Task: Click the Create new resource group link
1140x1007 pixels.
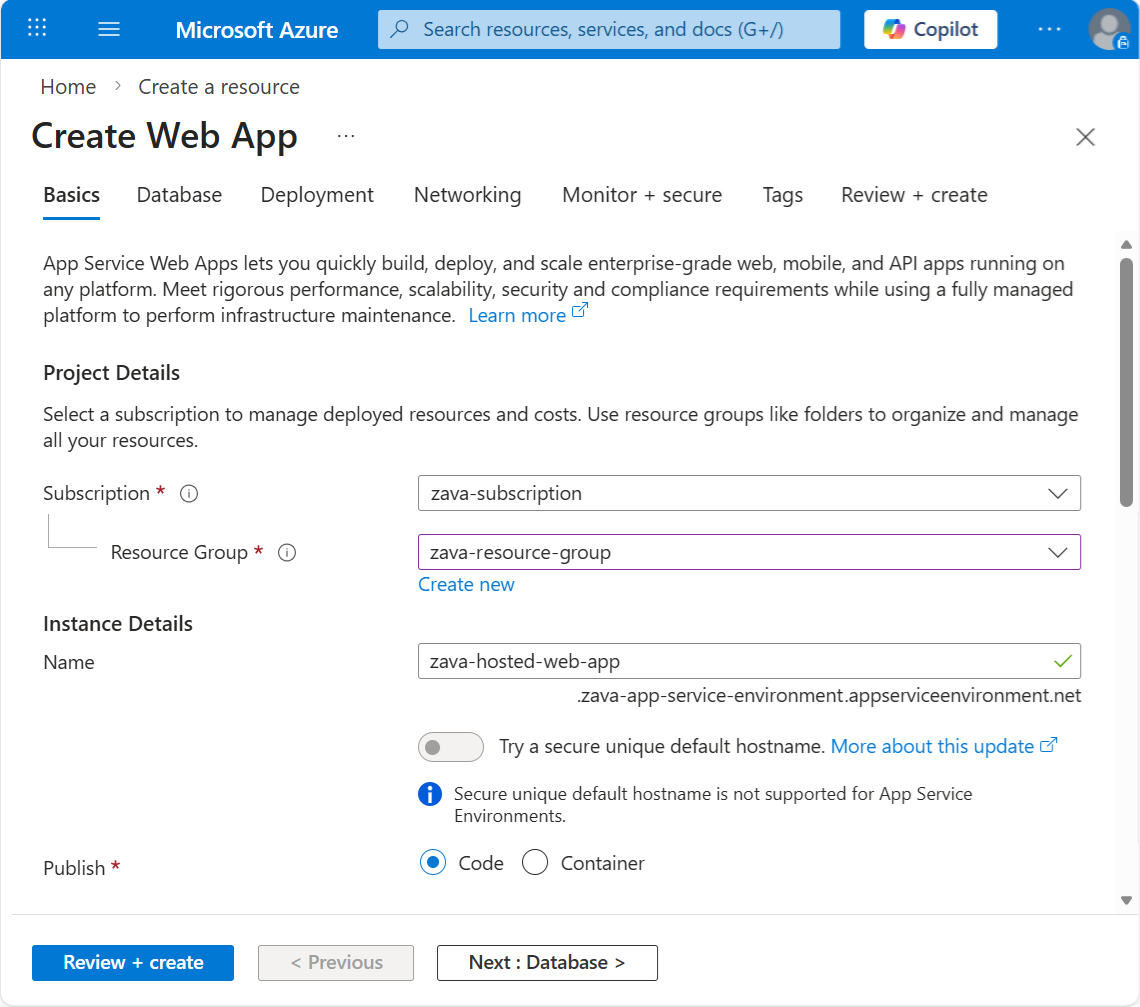Action: (x=466, y=584)
